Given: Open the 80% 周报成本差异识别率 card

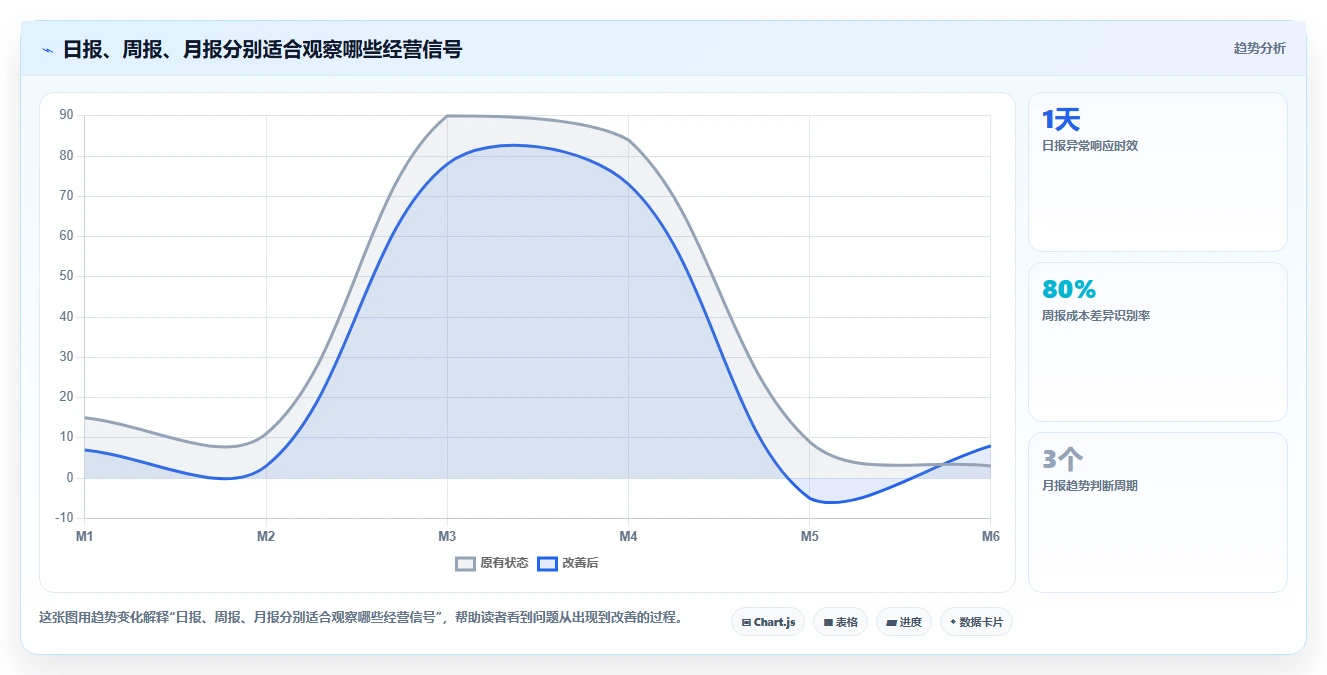Looking at the screenshot, I should click(x=1157, y=342).
